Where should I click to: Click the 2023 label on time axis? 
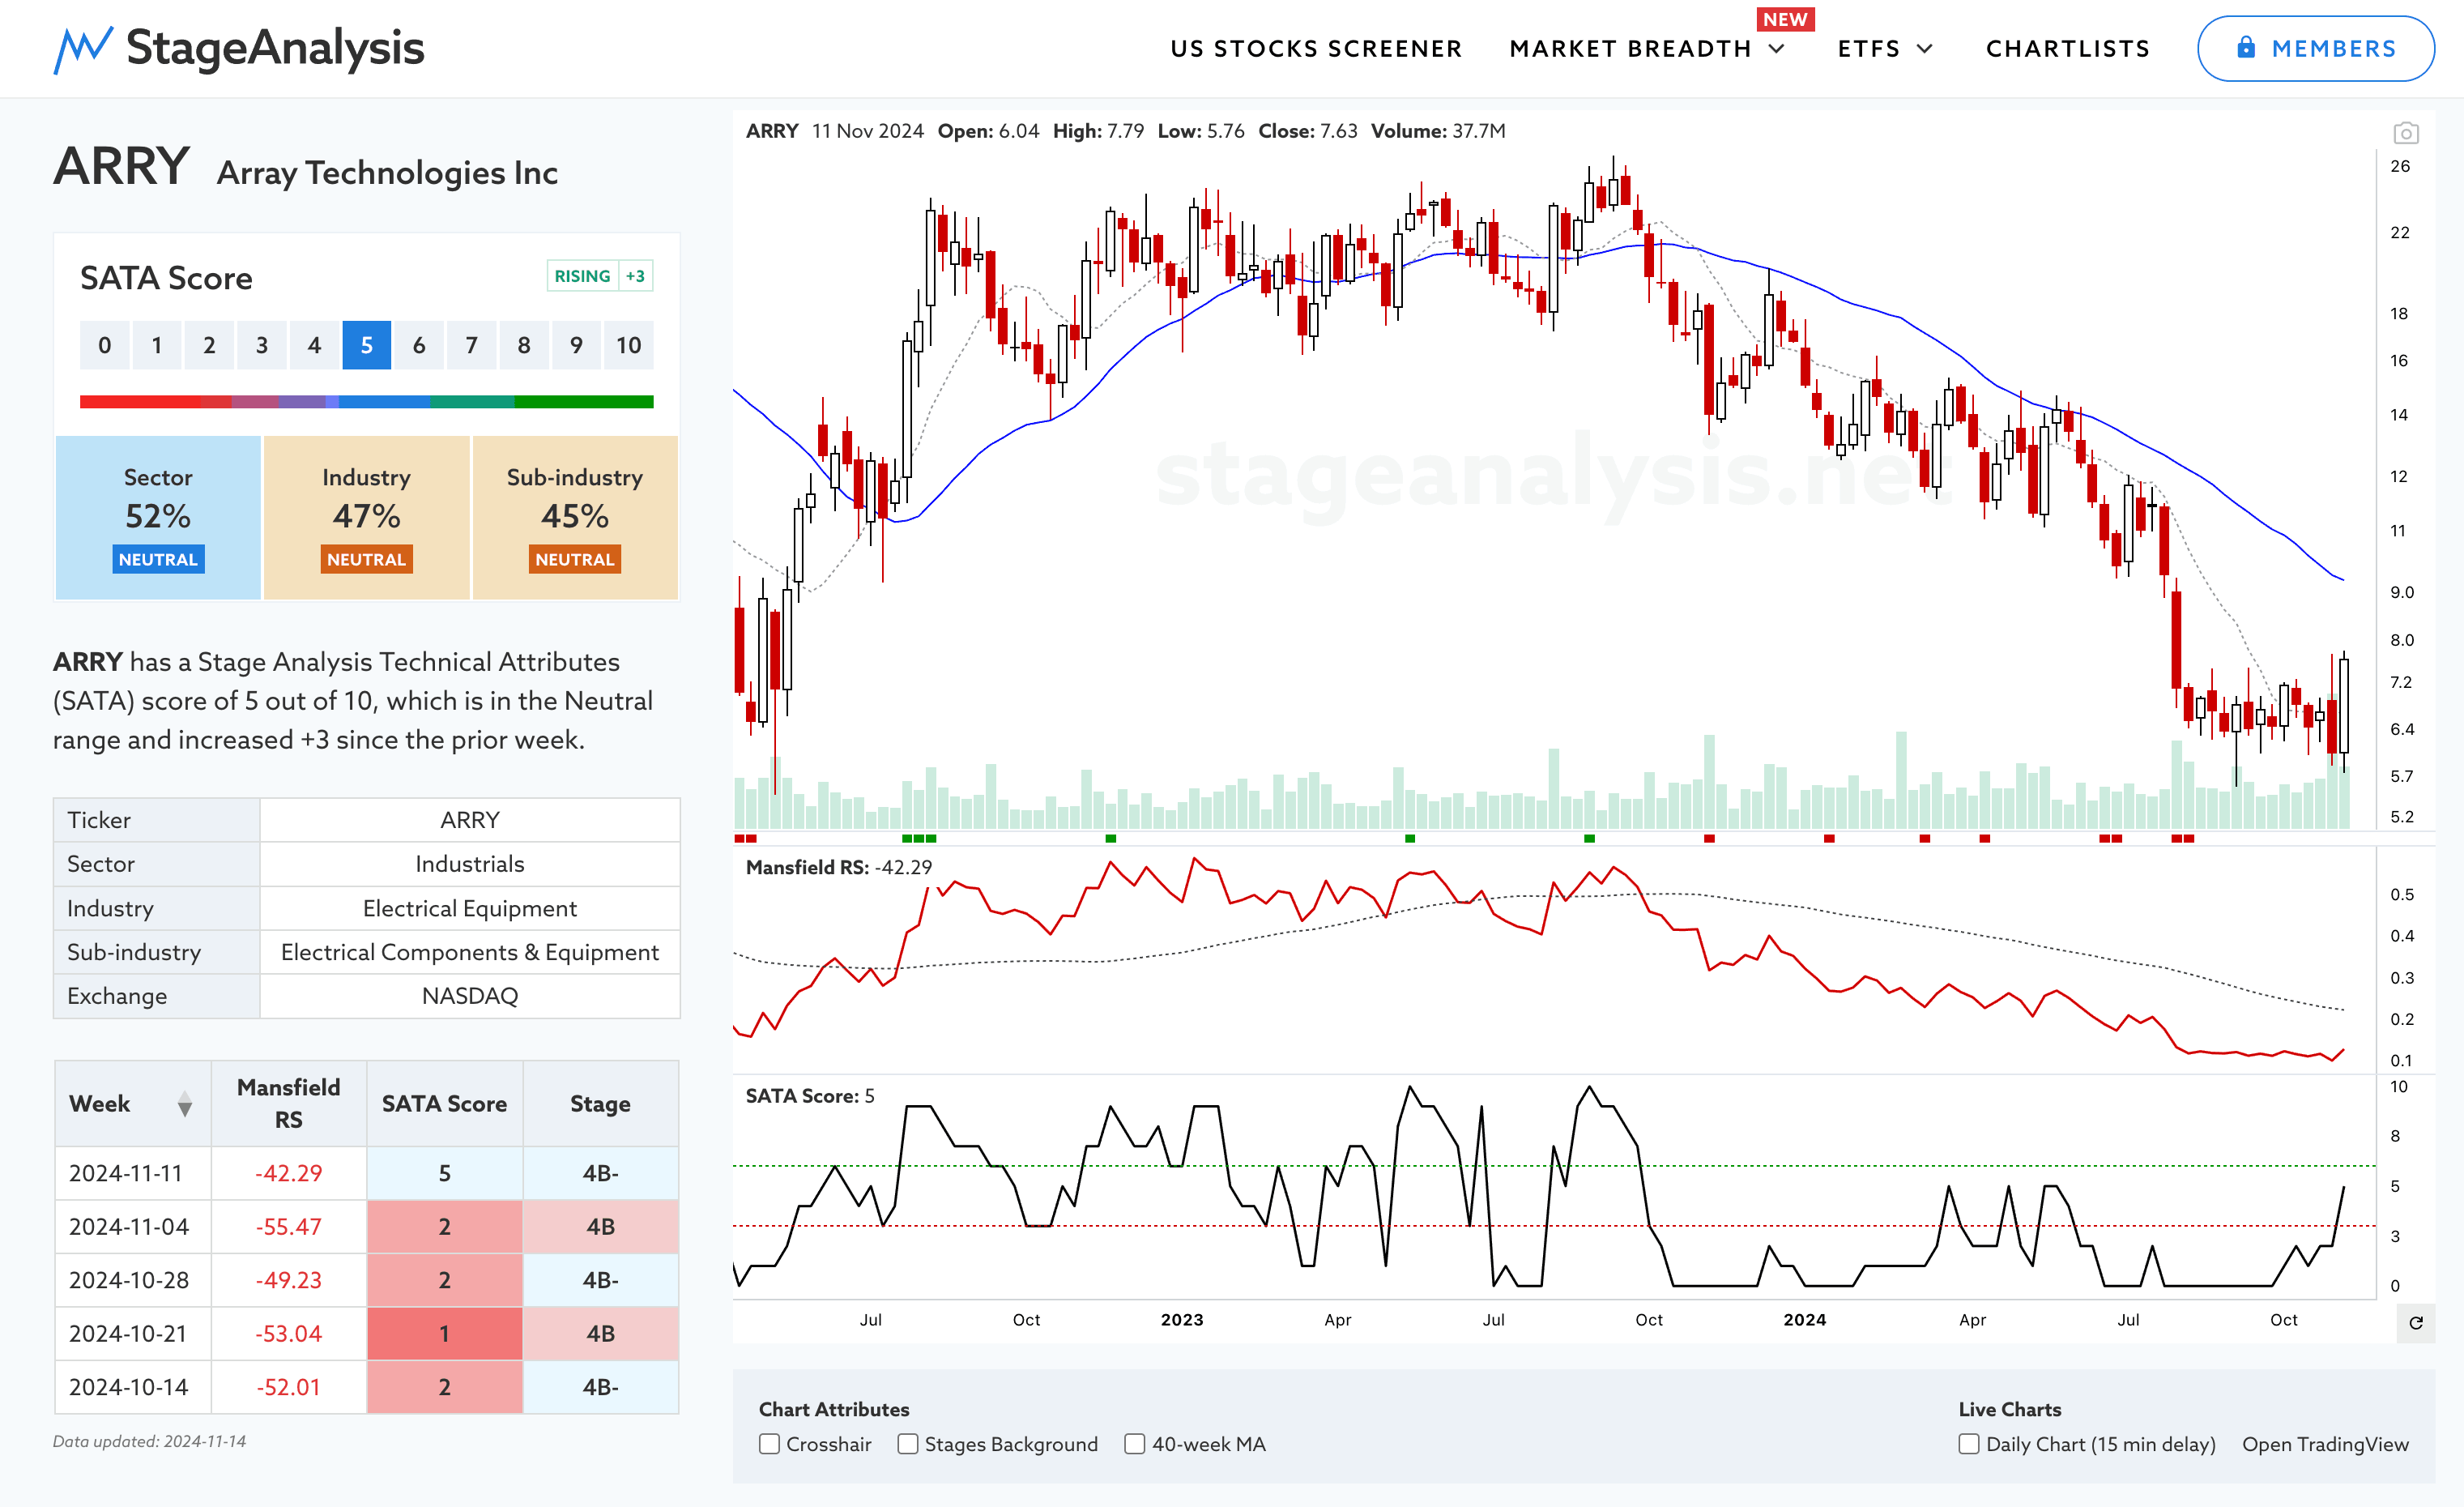(x=1181, y=1320)
